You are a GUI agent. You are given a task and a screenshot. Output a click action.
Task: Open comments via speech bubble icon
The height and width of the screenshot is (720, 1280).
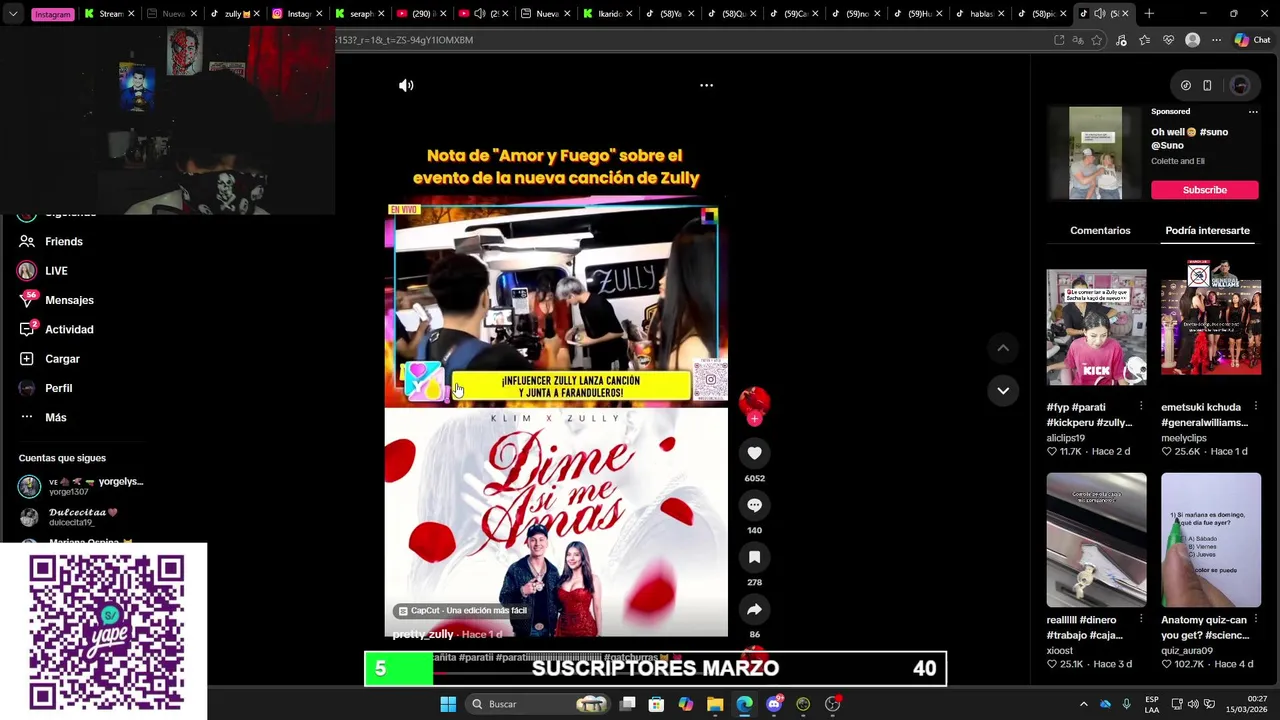tap(754, 505)
